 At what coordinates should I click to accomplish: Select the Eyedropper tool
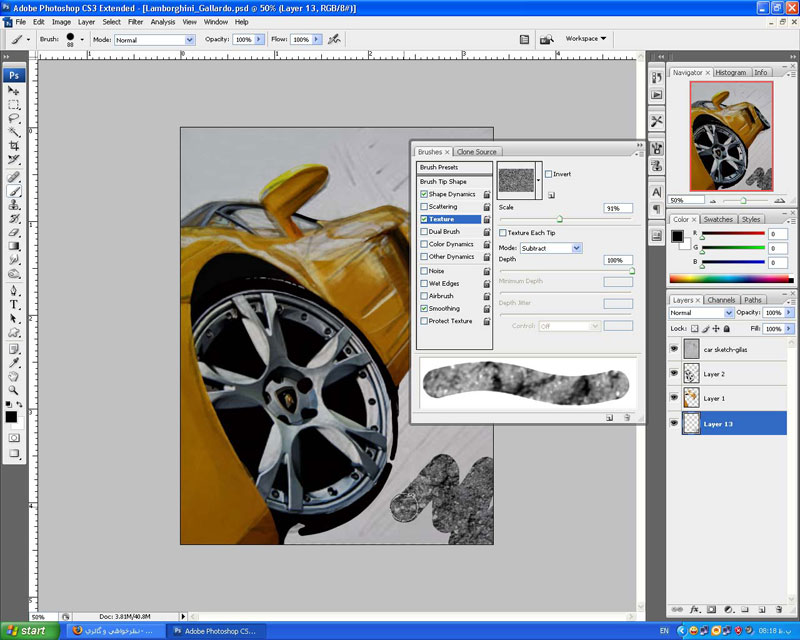(14, 363)
